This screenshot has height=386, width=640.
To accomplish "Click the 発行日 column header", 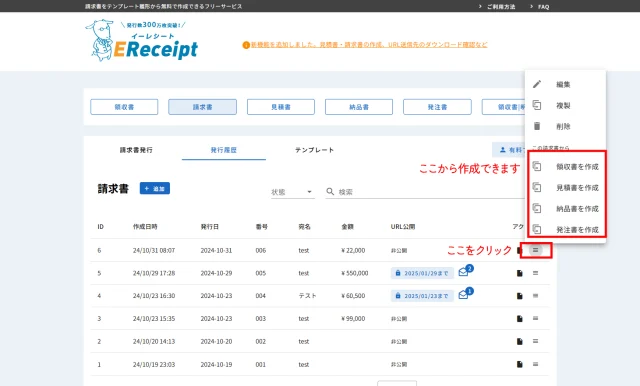I will [x=210, y=226].
